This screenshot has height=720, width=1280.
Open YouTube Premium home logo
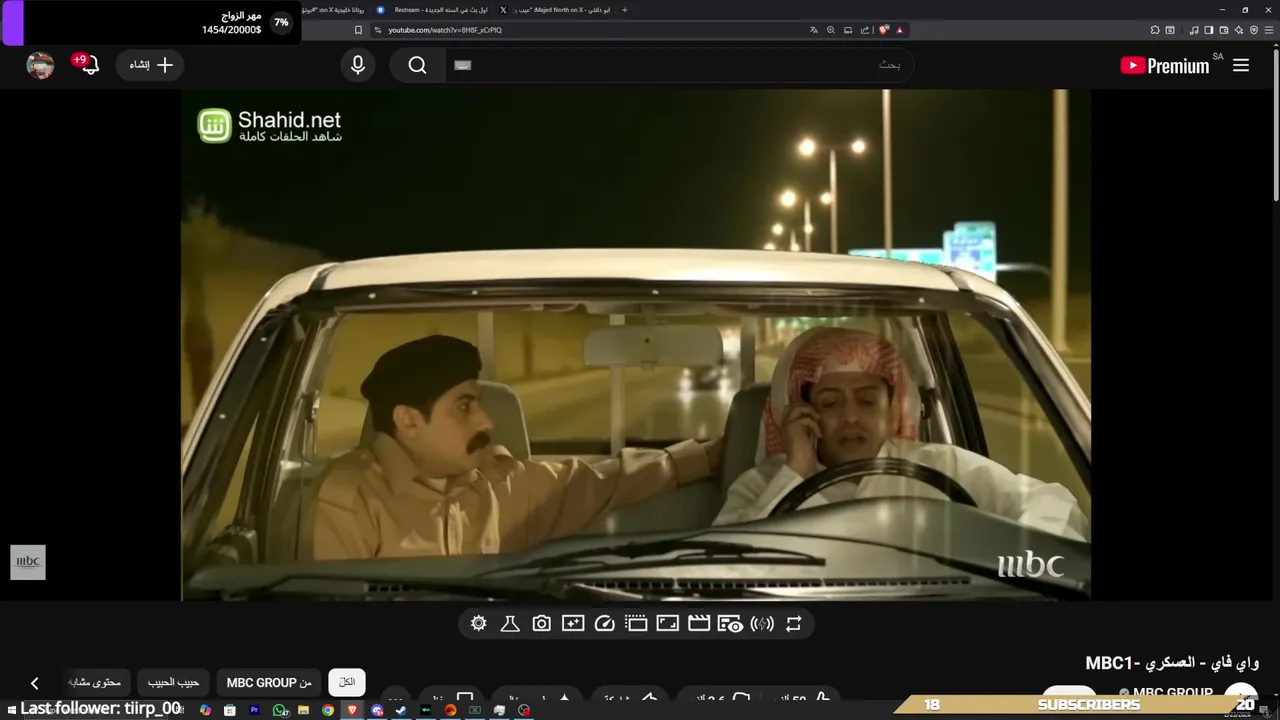pyautogui.click(x=1164, y=66)
